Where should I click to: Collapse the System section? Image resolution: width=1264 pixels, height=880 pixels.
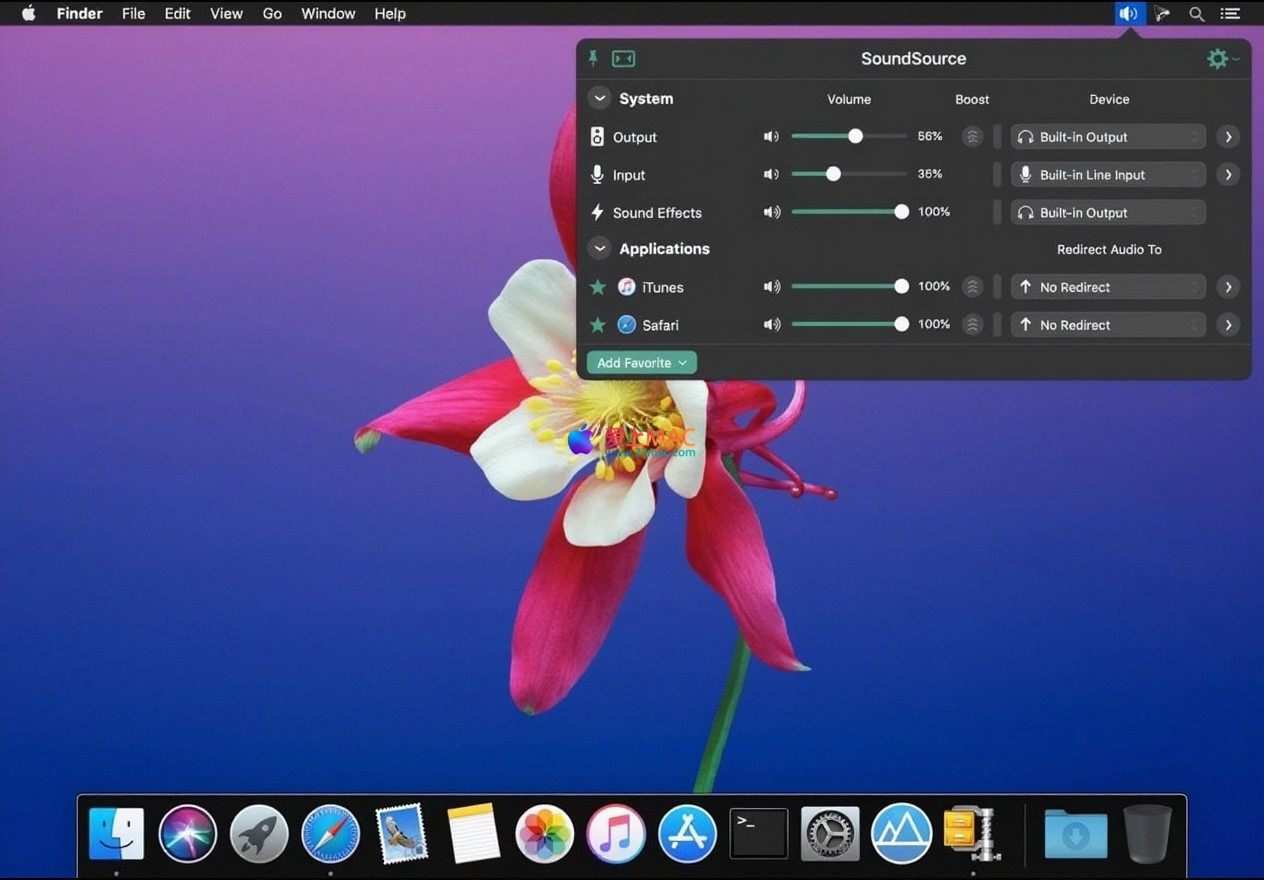tap(599, 99)
